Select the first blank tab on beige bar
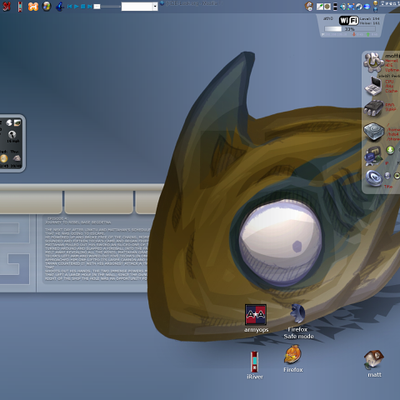This screenshot has height=400, width=400. coord(31,202)
